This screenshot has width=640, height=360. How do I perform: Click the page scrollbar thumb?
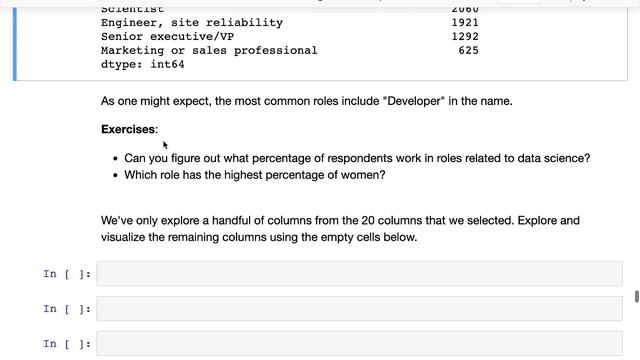tap(636, 297)
